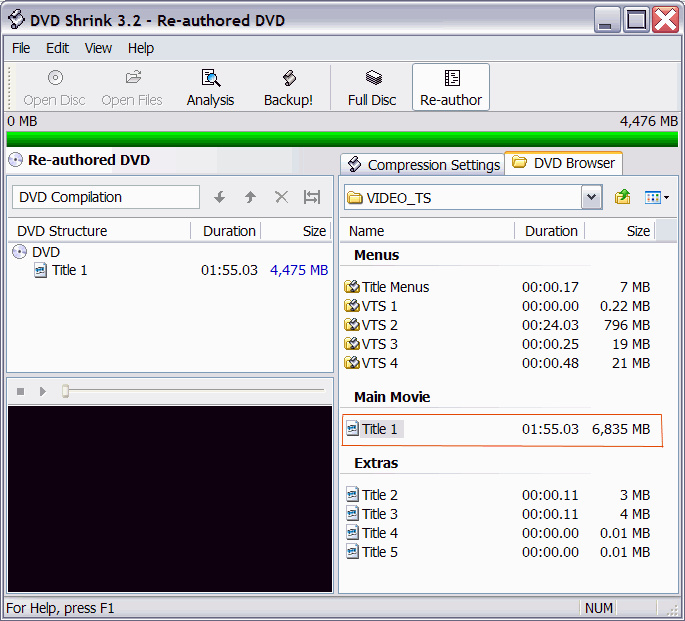Click the window resize grip
This screenshot has height=621, width=685.
point(673,611)
